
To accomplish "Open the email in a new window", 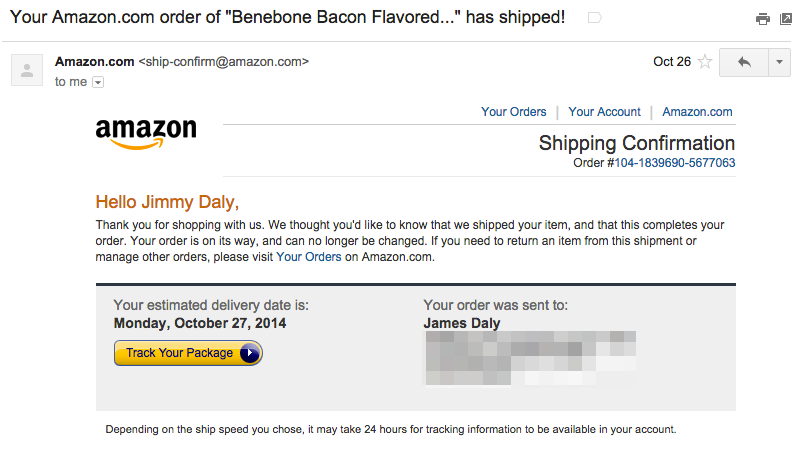I will tap(789, 19).
